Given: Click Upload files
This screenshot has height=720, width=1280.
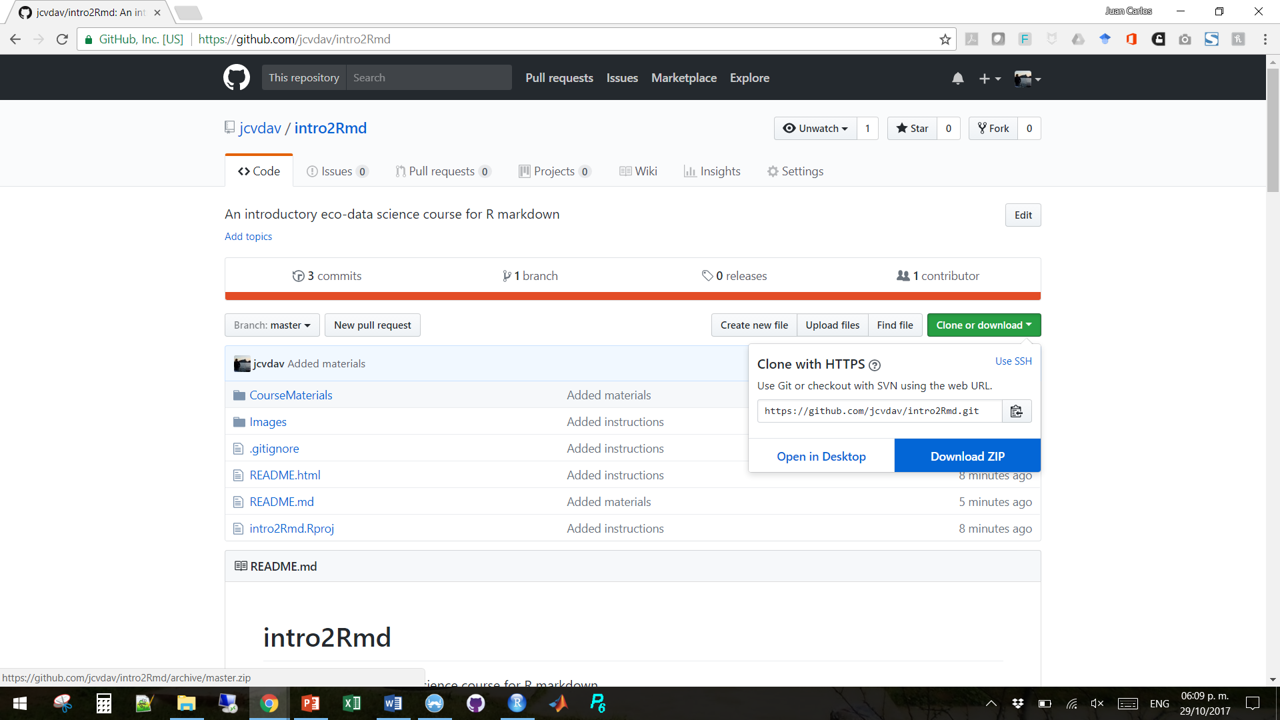Looking at the screenshot, I should pos(832,325).
